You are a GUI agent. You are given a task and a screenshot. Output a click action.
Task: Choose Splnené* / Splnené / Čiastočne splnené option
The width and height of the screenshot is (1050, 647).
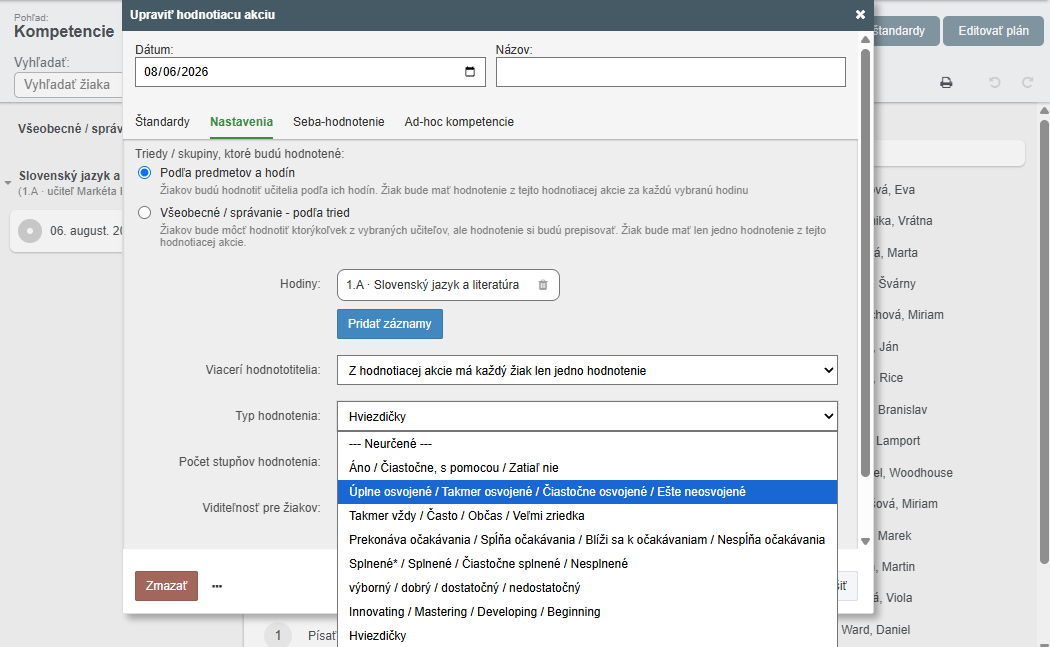click(x=587, y=564)
